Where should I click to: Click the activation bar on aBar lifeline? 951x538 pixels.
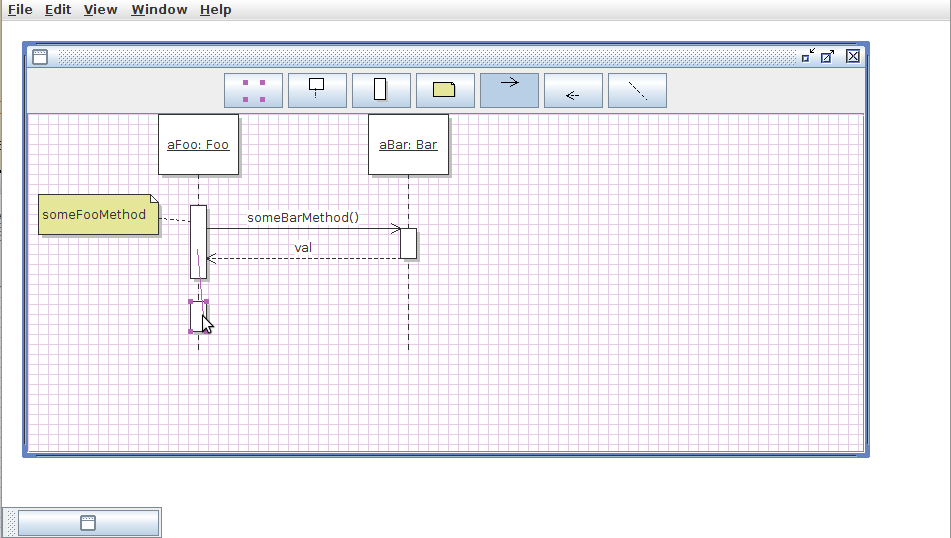point(408,243)
